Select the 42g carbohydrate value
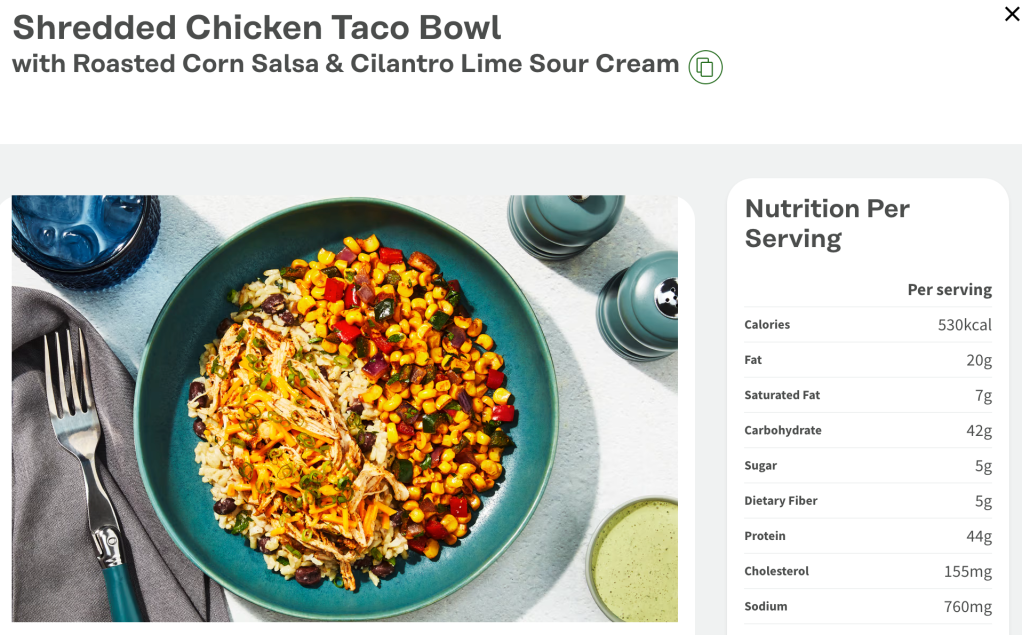Viewport: 1022px width, 635px height. 978,431
